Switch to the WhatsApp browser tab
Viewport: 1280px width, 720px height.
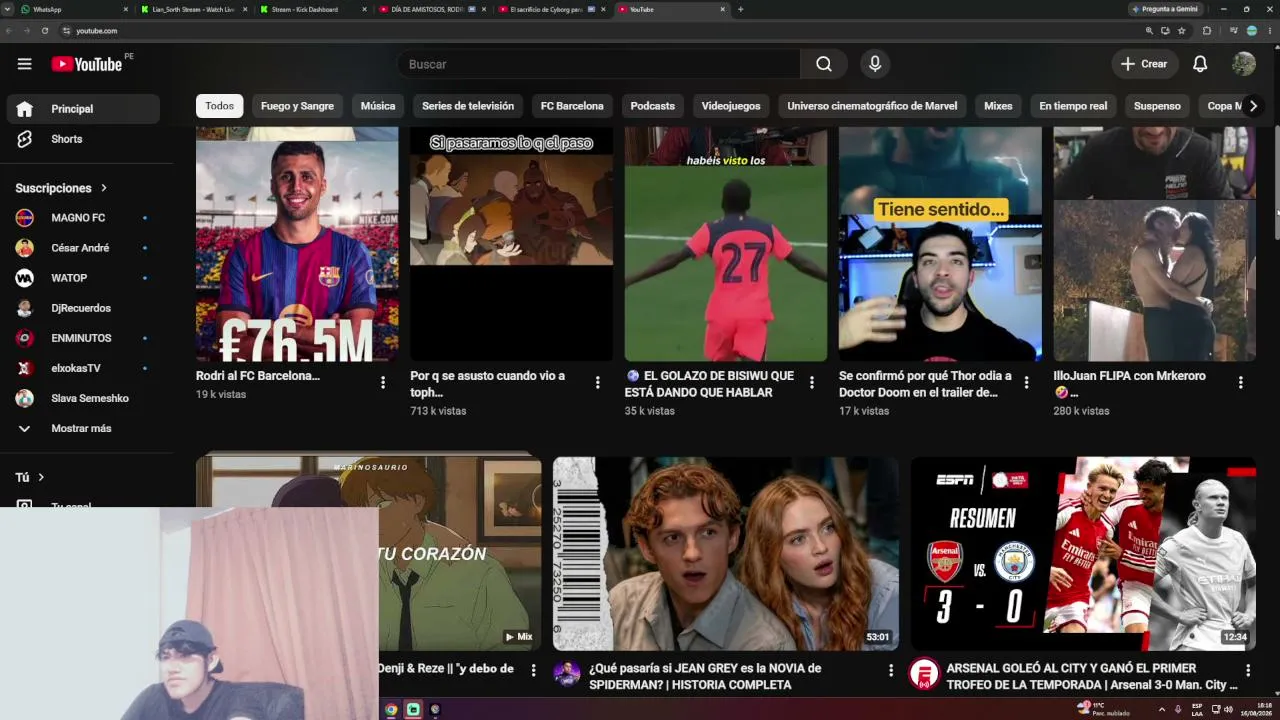(x=74, y=9)
